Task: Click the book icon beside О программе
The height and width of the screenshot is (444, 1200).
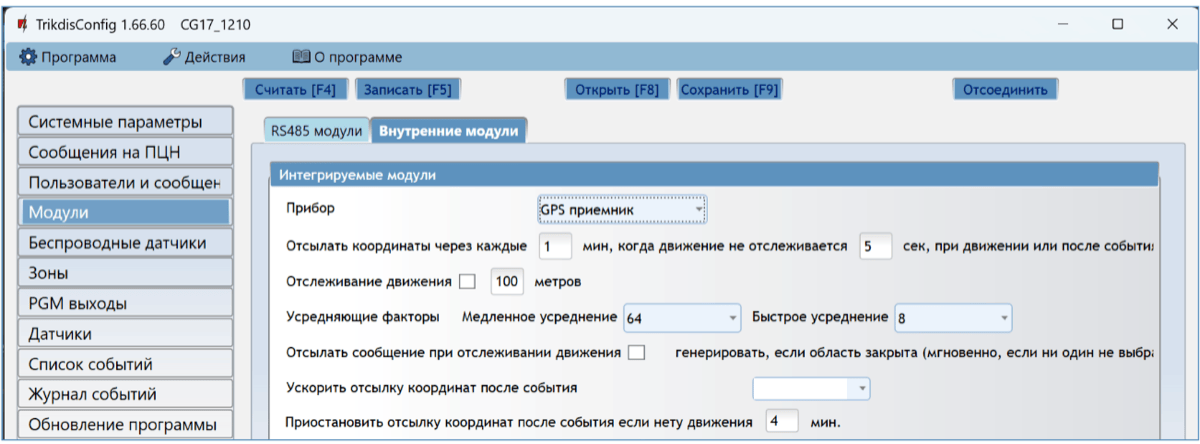Action: pyautogui.click(x=300, y=57)
